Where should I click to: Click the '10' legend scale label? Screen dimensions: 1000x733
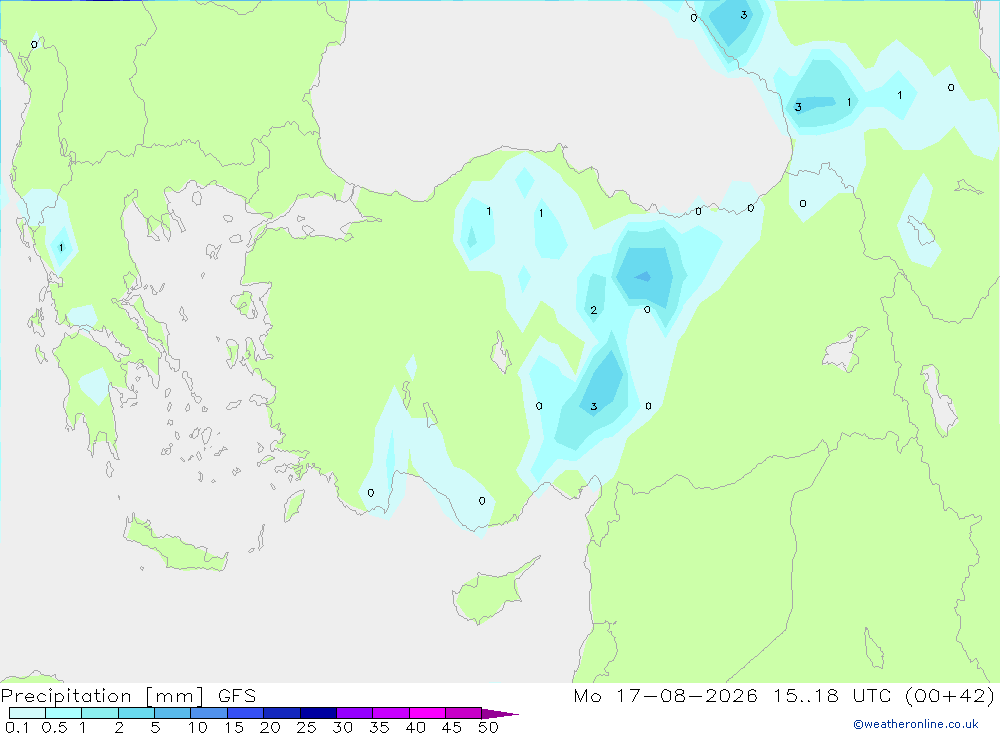[x=197, y=727]
